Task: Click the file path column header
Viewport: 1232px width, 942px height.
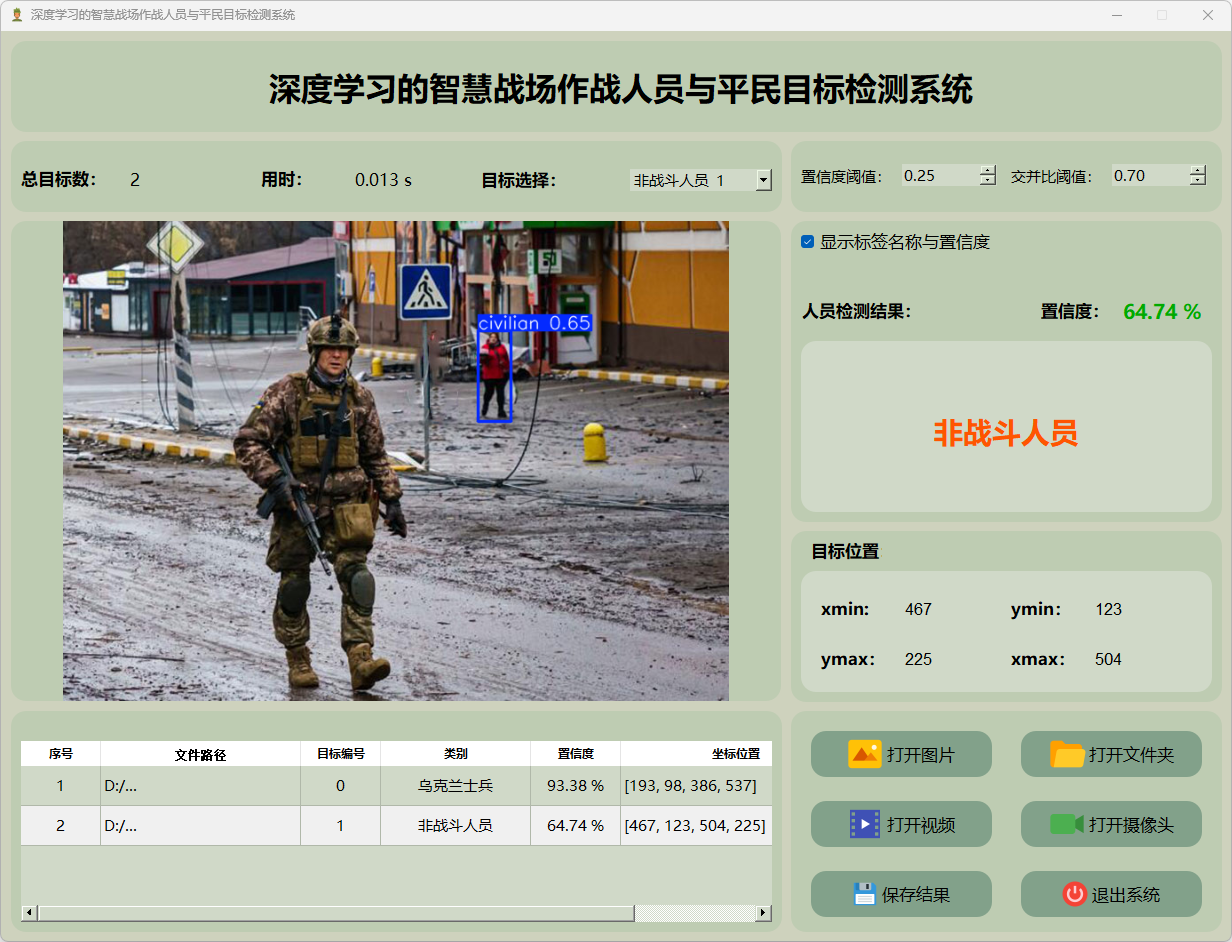Action: tap(200, 754)
